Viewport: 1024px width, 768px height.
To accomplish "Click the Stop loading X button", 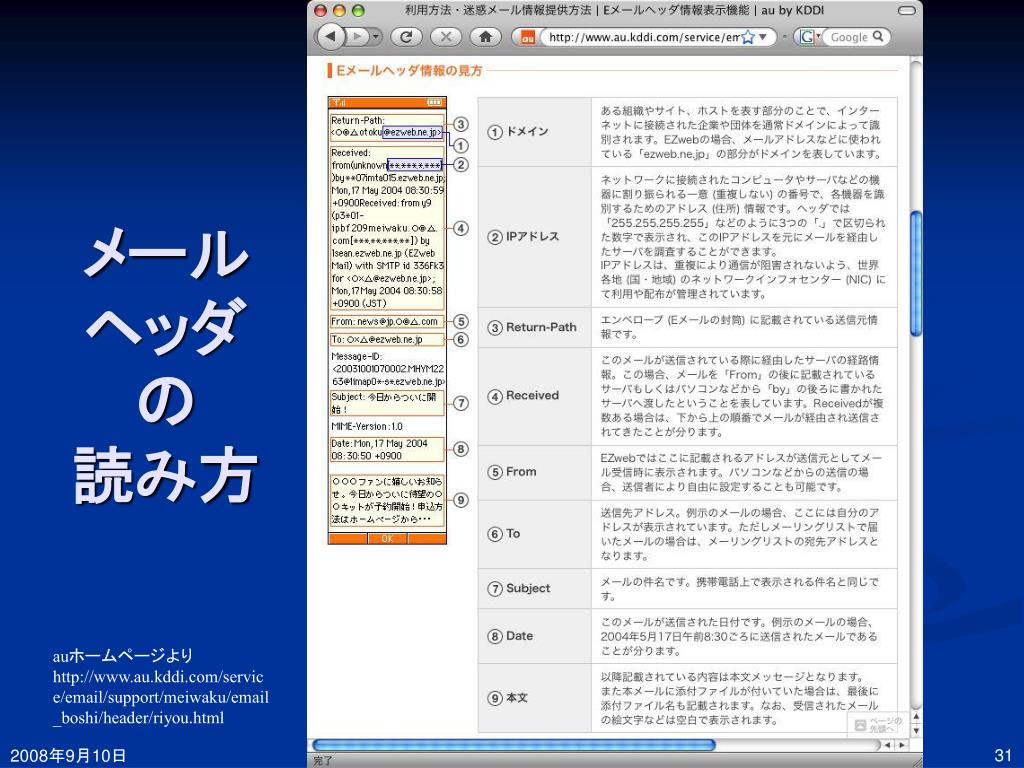I will click(x=446, y=37).
